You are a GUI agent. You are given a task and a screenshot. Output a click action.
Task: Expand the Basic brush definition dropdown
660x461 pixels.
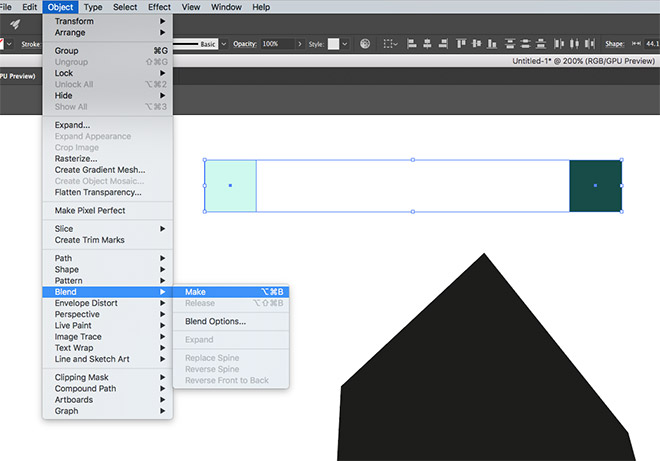[223, 44]
